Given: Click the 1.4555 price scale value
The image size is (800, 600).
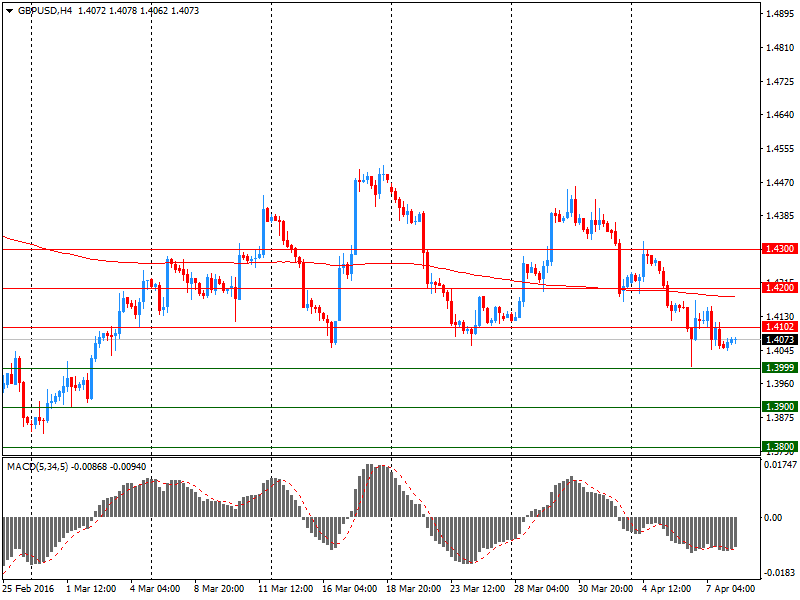Looking at the screenshot, I should [780, 148].
